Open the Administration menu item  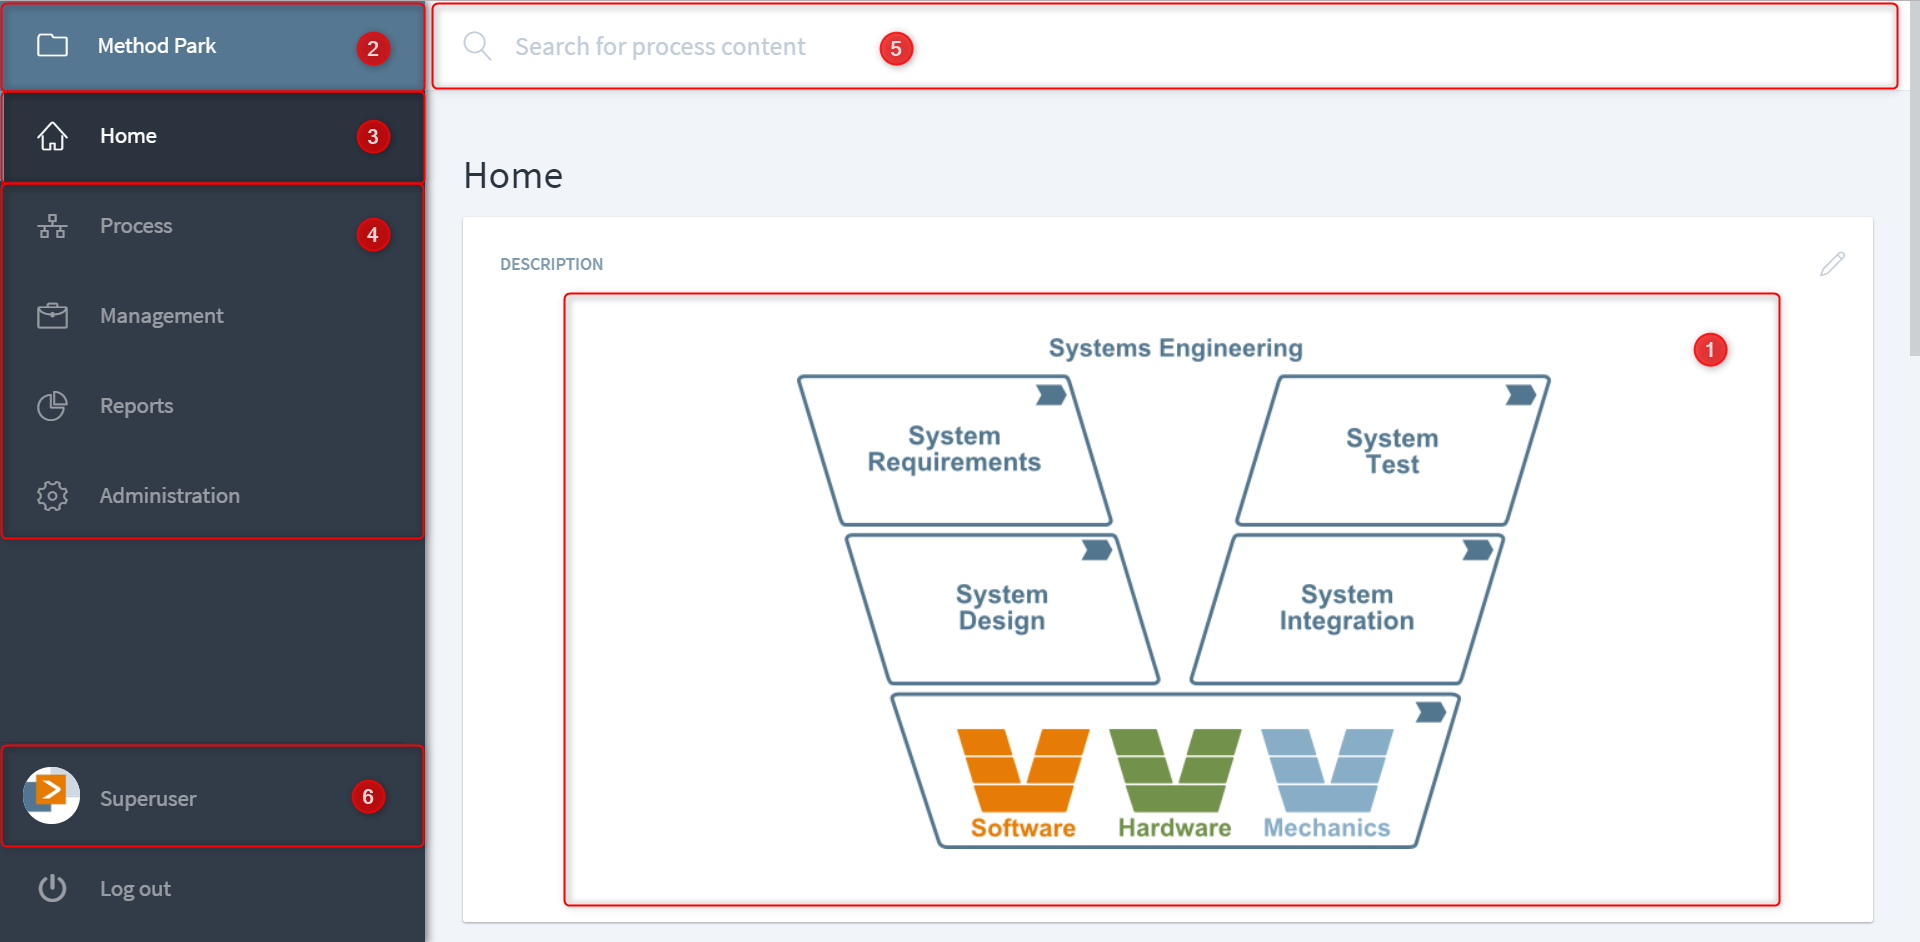170,496
